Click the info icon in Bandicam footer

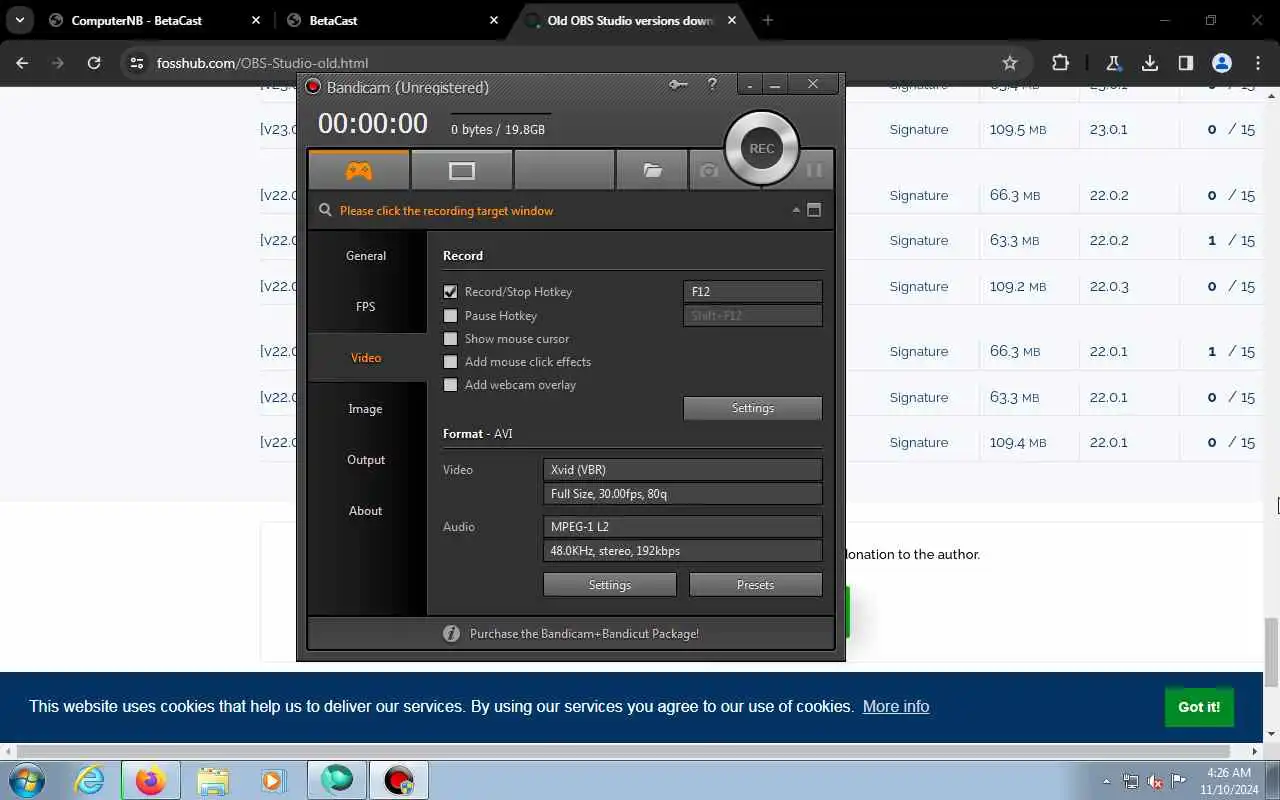pos(451,633)
